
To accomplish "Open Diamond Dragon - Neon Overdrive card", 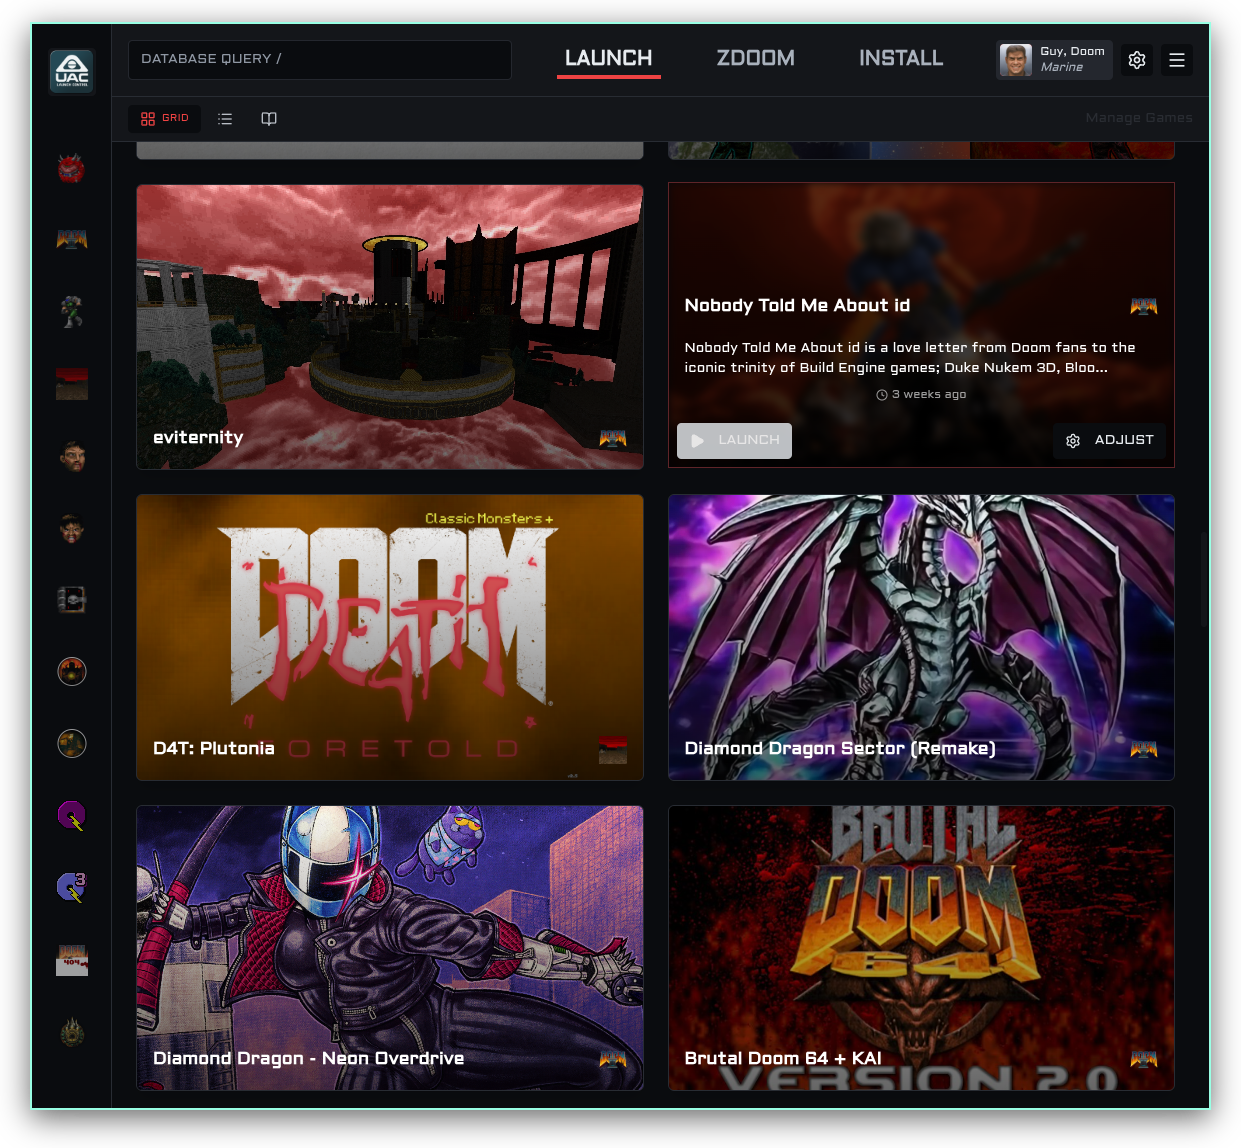I will pyautogui.click(x=390, y=948).
